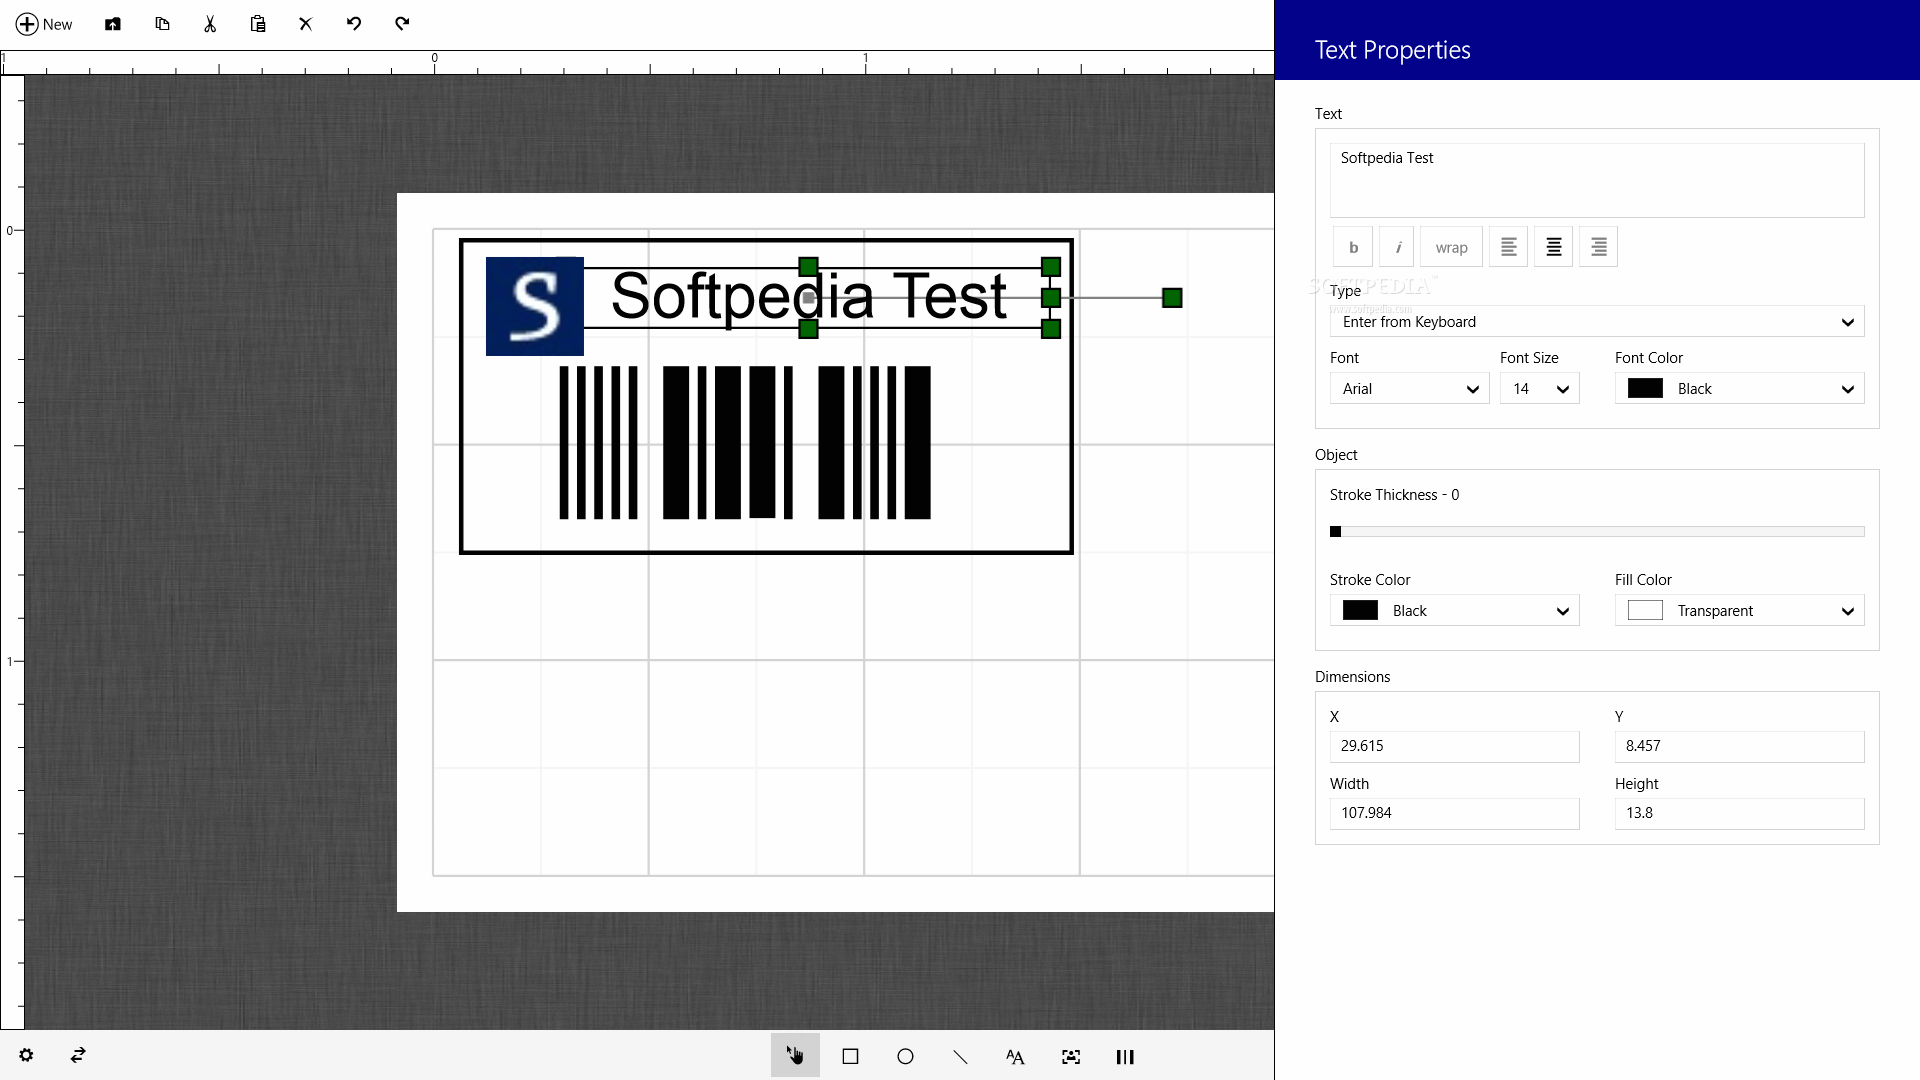
Task: Click the redo arrow icon
Action: [x=402, y=23]
